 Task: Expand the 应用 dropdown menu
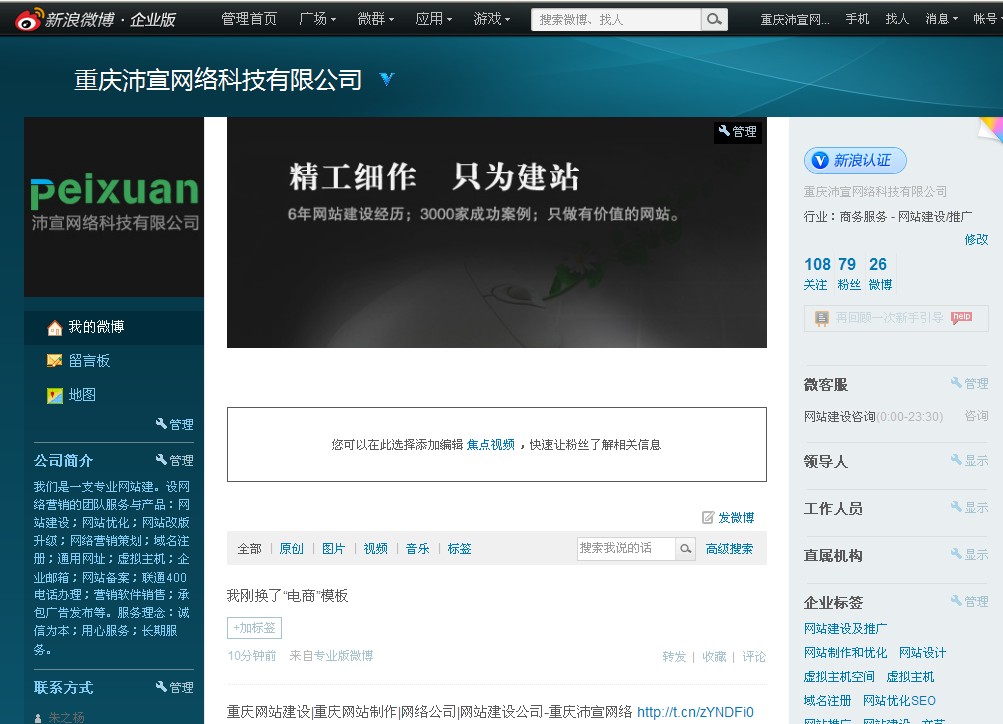433,19
